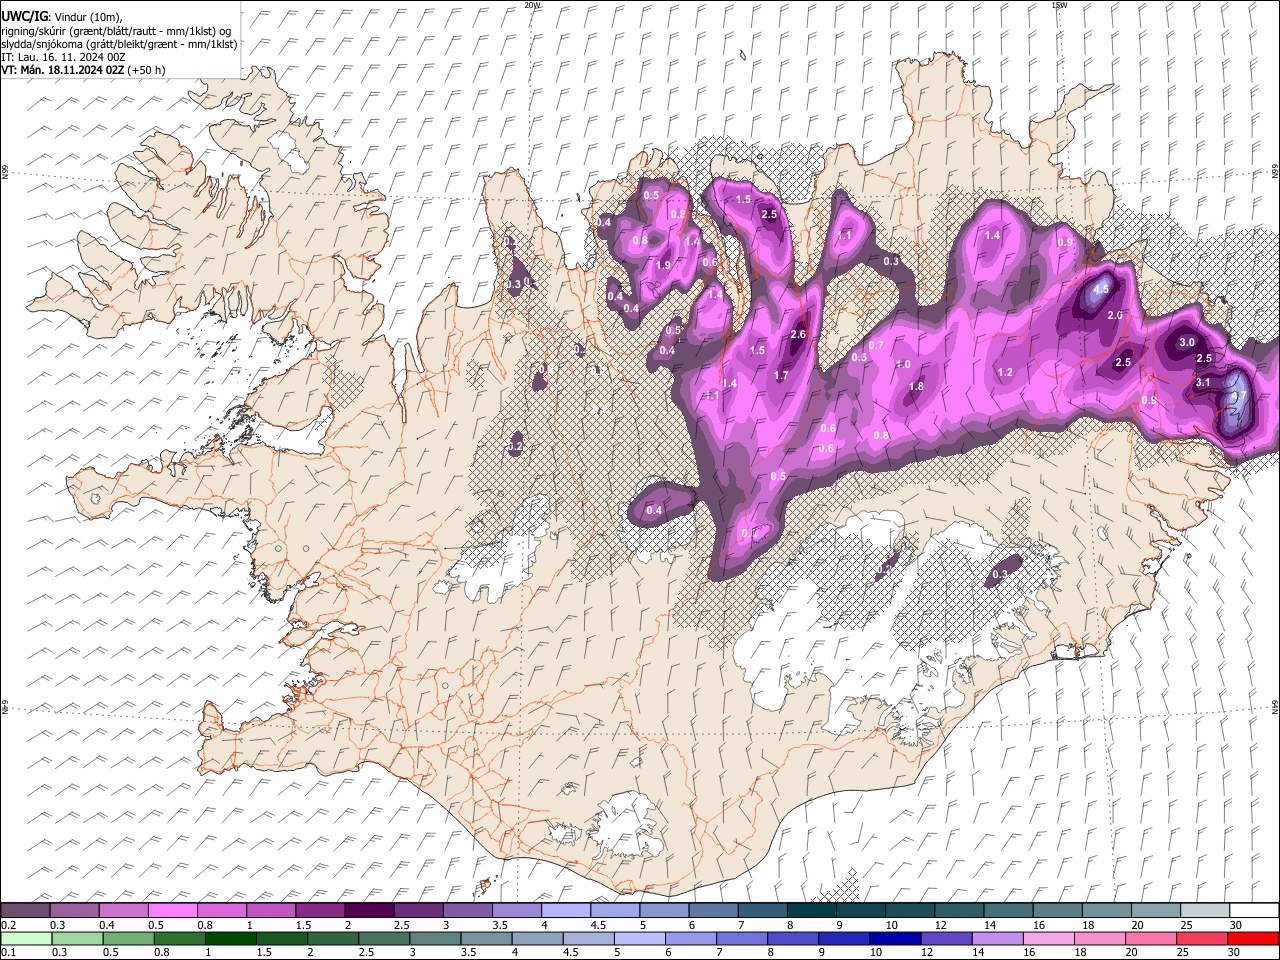The image size is (1280, 960).
Task: Click the 15W longitude label
Action: [x=1059, y=5]
